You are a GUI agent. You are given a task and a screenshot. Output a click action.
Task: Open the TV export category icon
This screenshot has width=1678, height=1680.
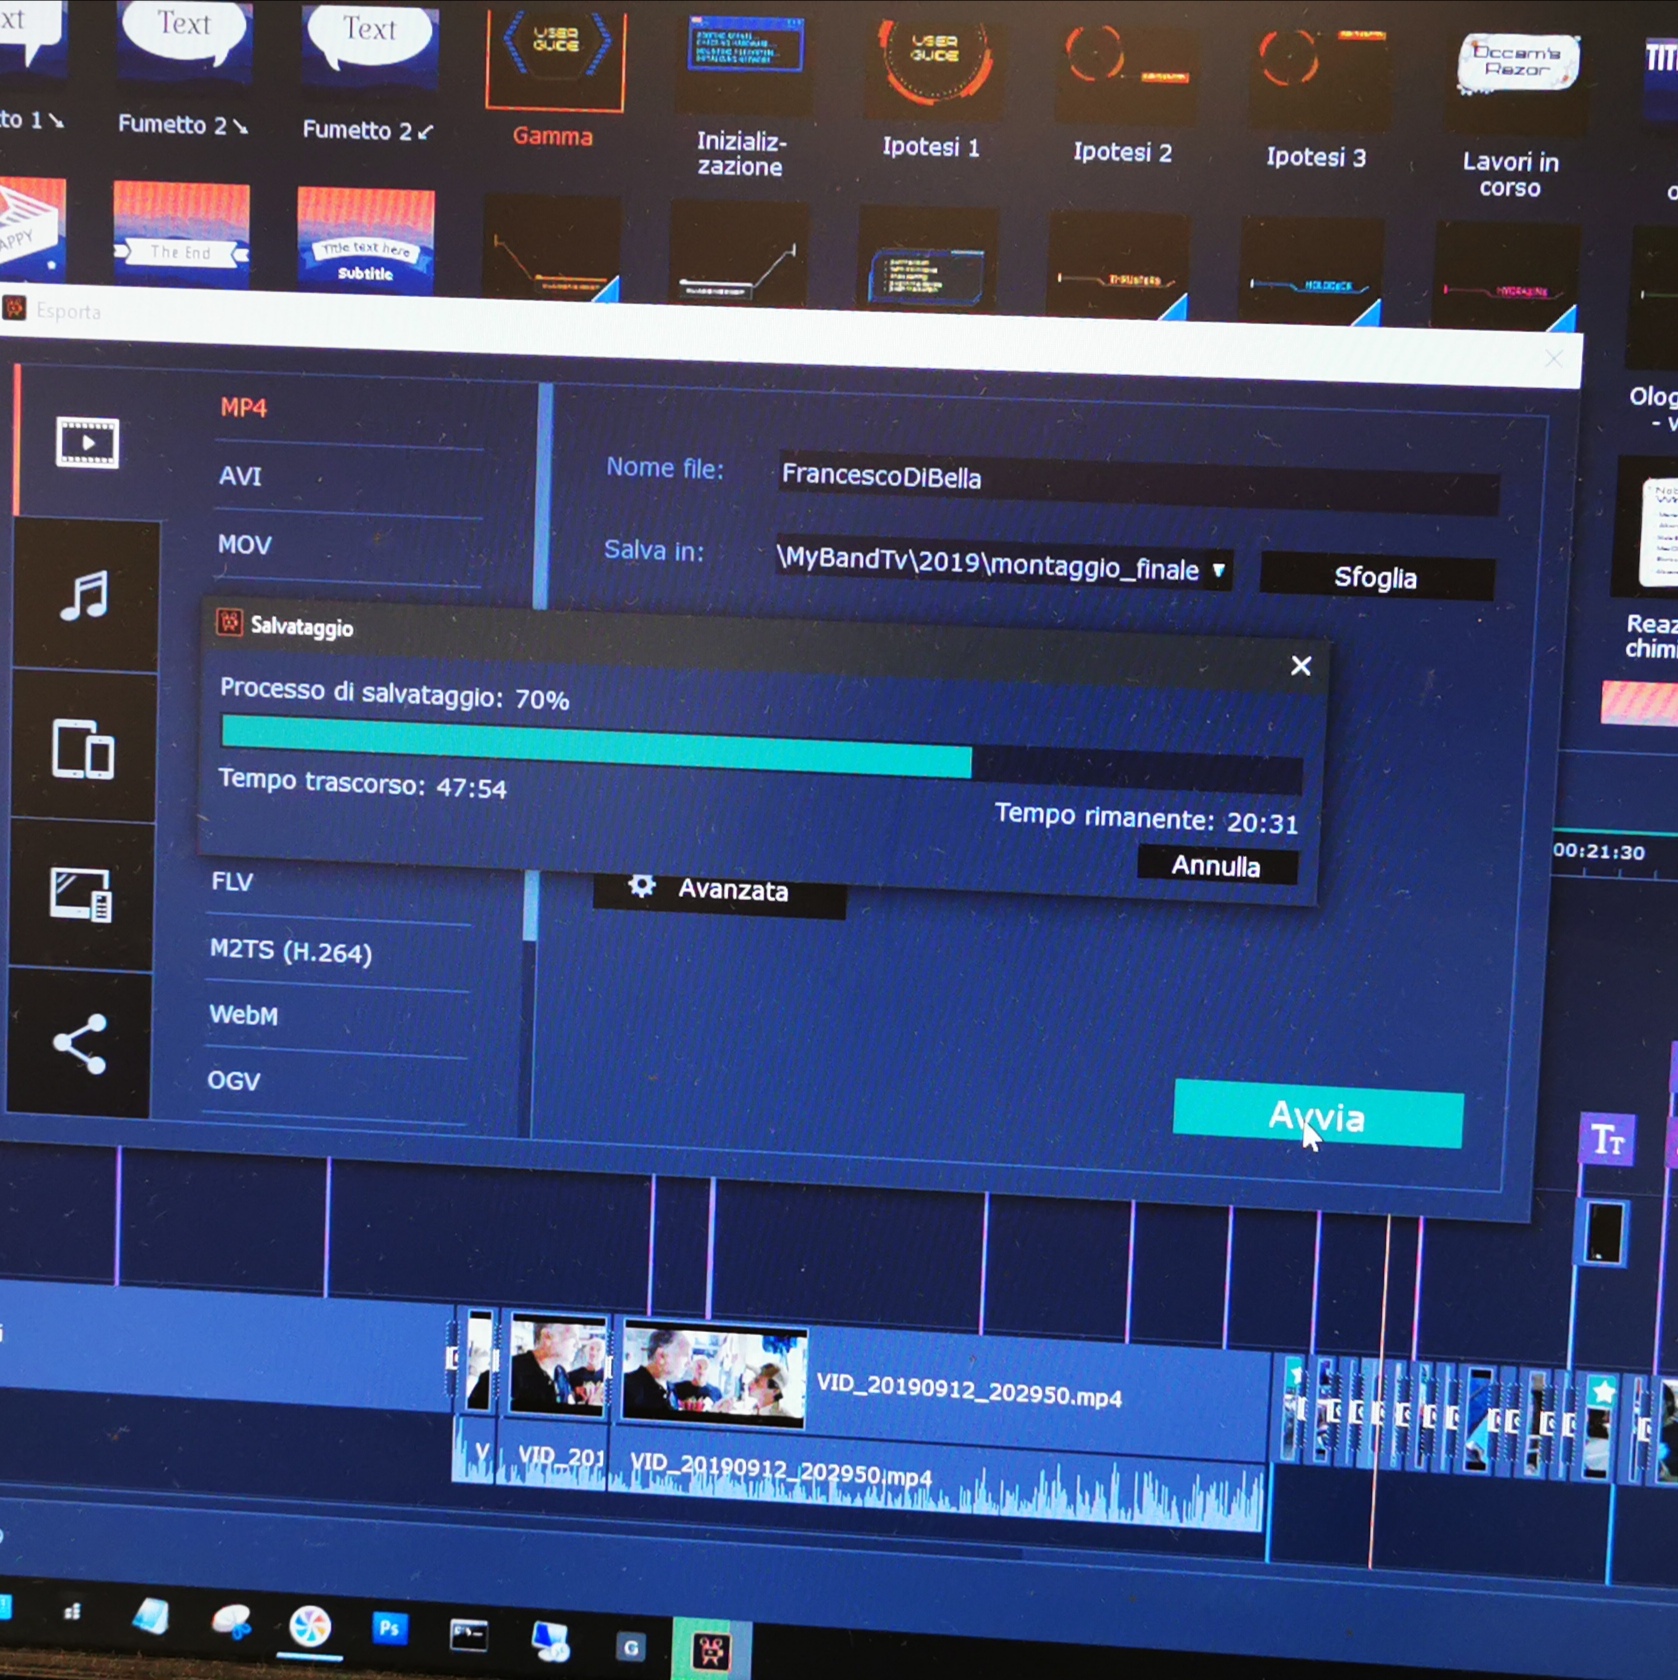[81, 895]
